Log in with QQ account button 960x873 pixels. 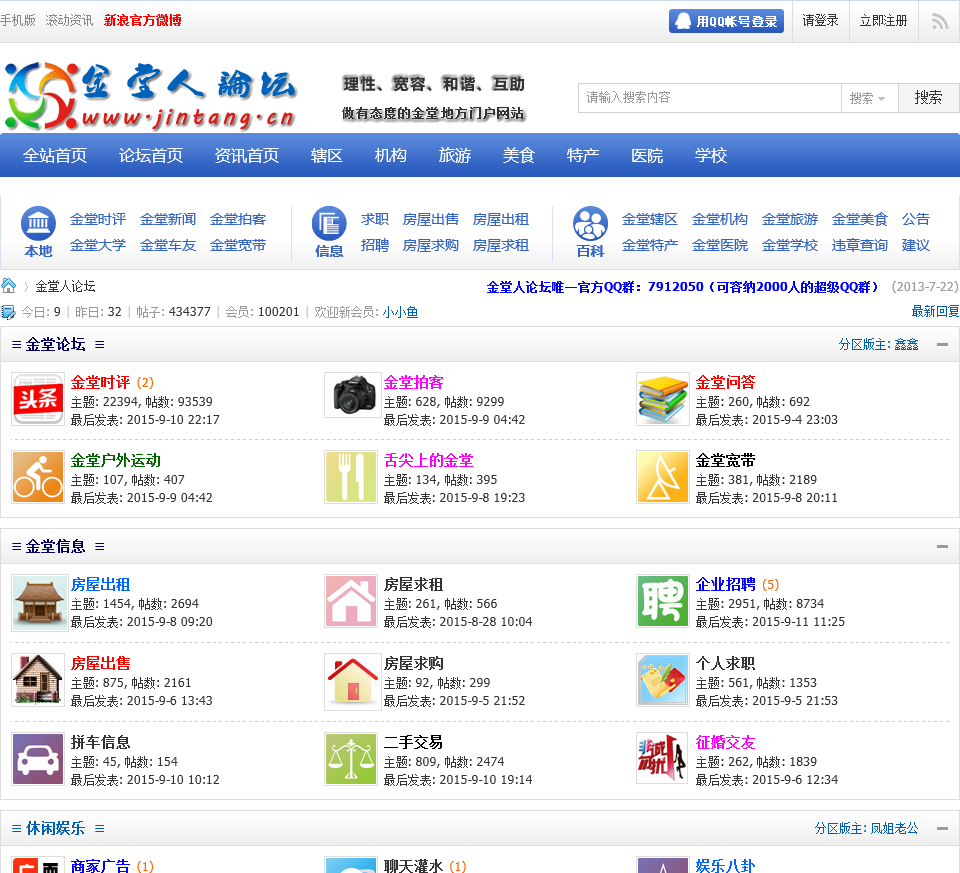726,21
